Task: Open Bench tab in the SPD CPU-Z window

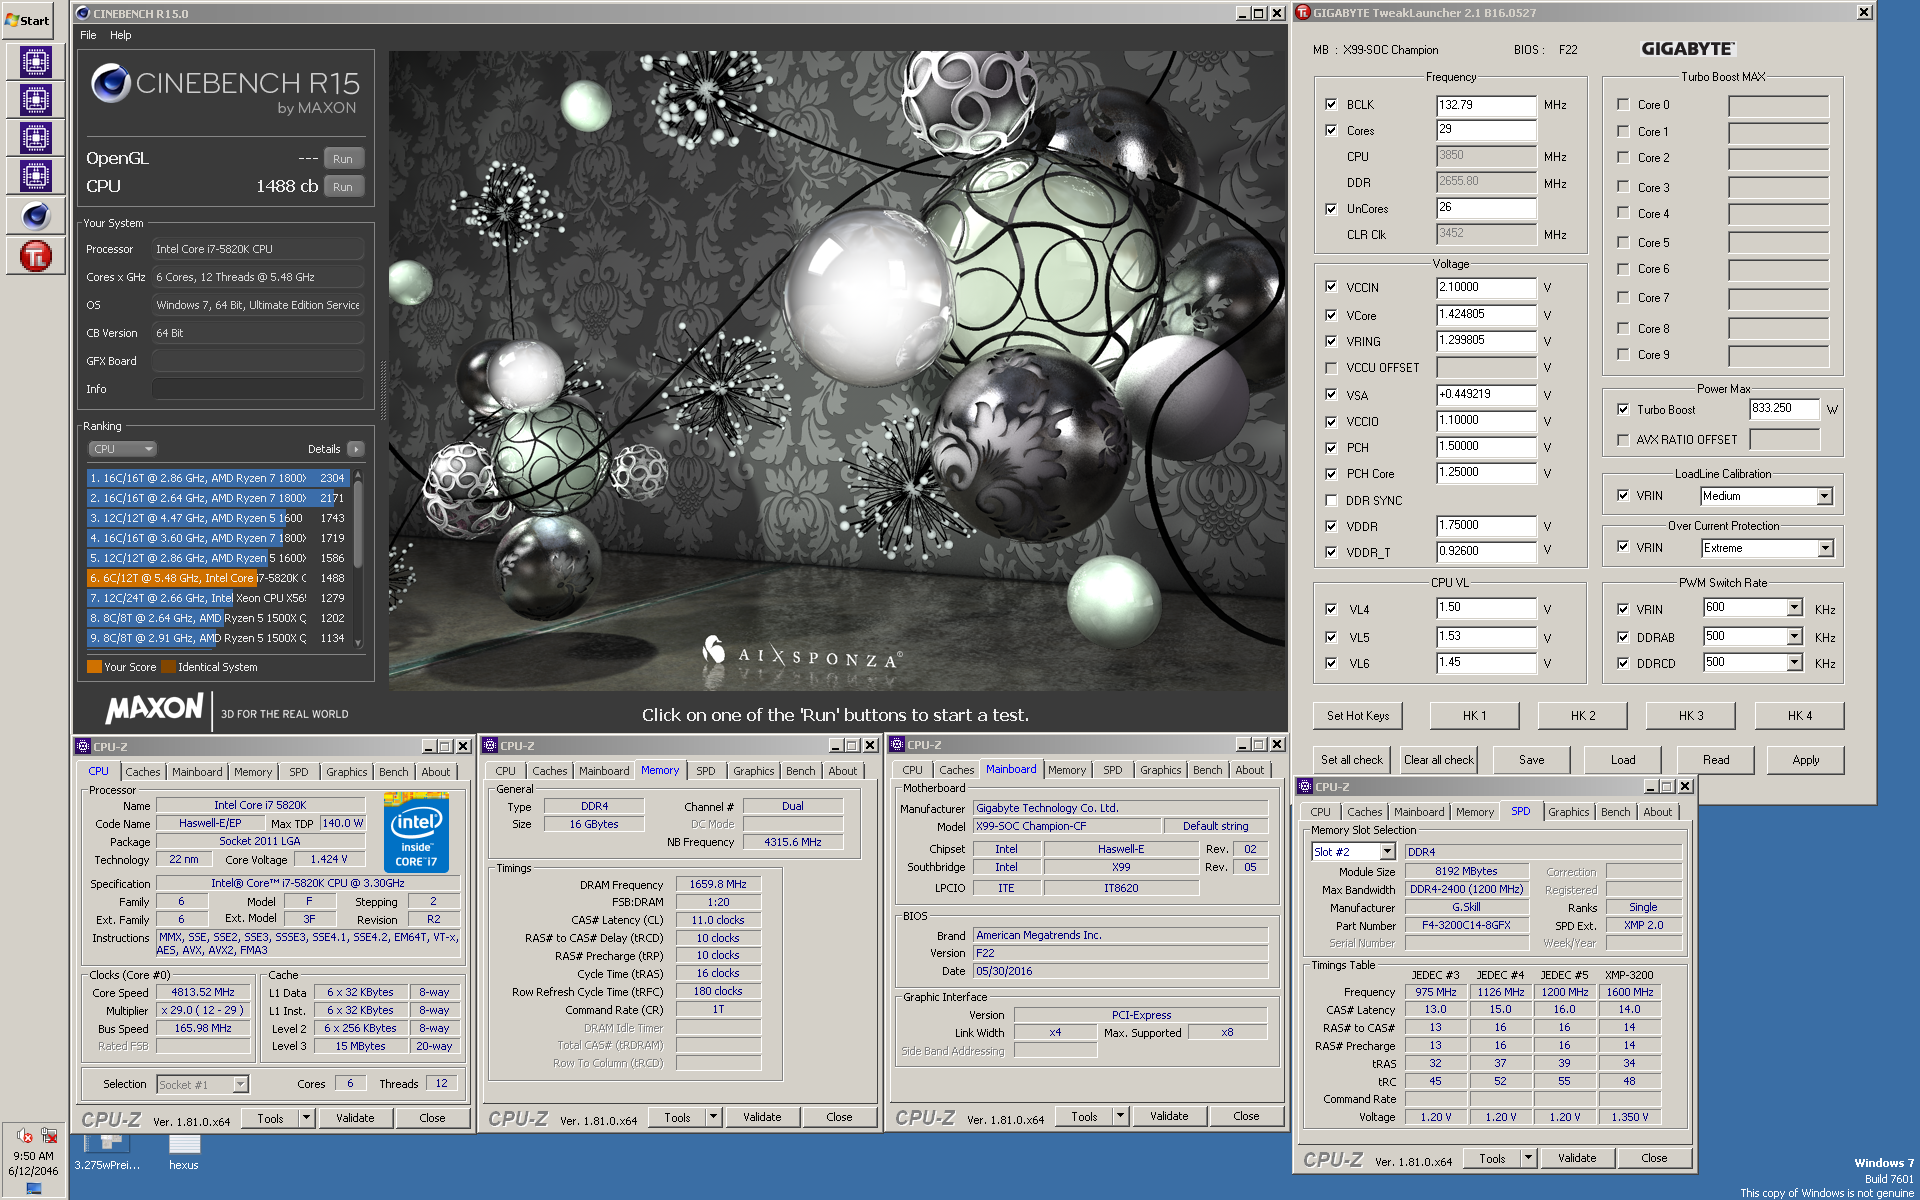Action: point(1615,812)
